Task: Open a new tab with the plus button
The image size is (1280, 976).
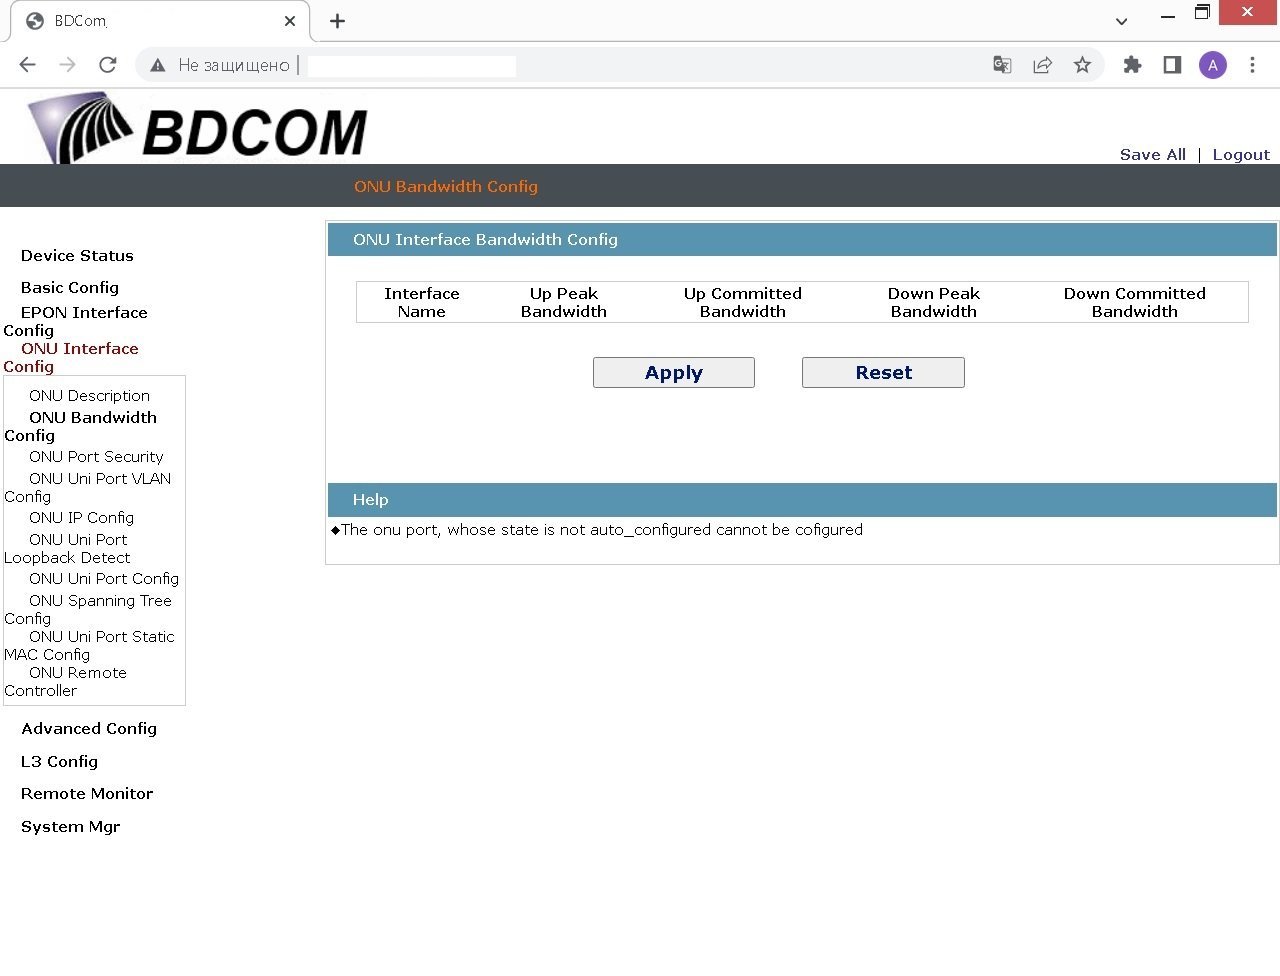Action: click(x=337, y=21)
